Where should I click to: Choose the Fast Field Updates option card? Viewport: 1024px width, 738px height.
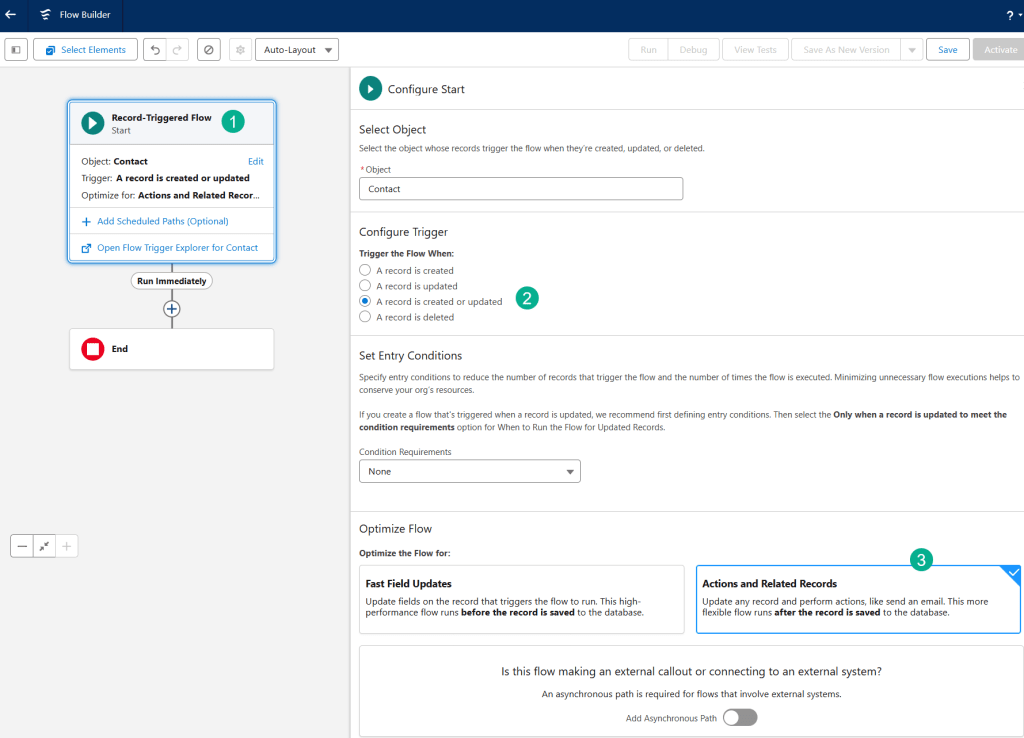[521, 598]
